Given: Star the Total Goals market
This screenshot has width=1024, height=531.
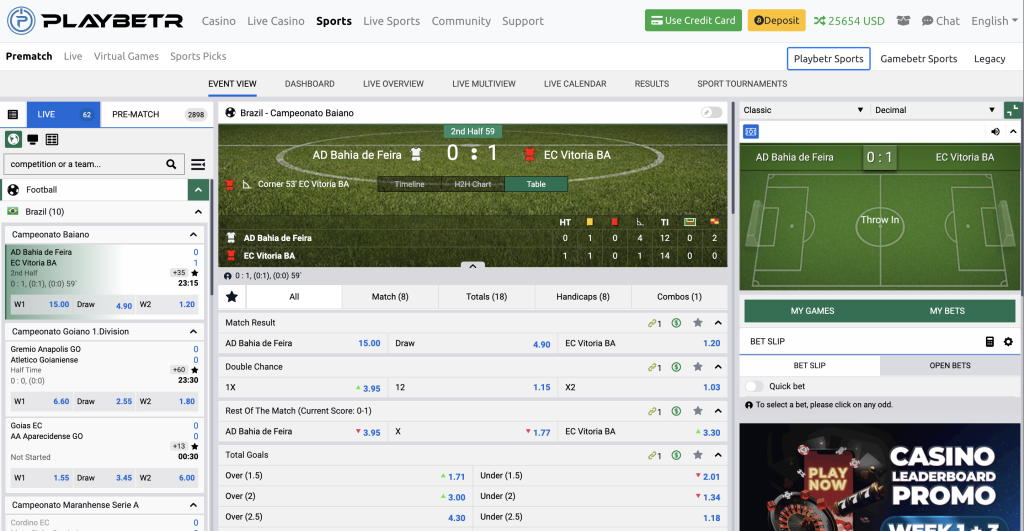Looking at the screenshot, I should click(x=697, y=455).
